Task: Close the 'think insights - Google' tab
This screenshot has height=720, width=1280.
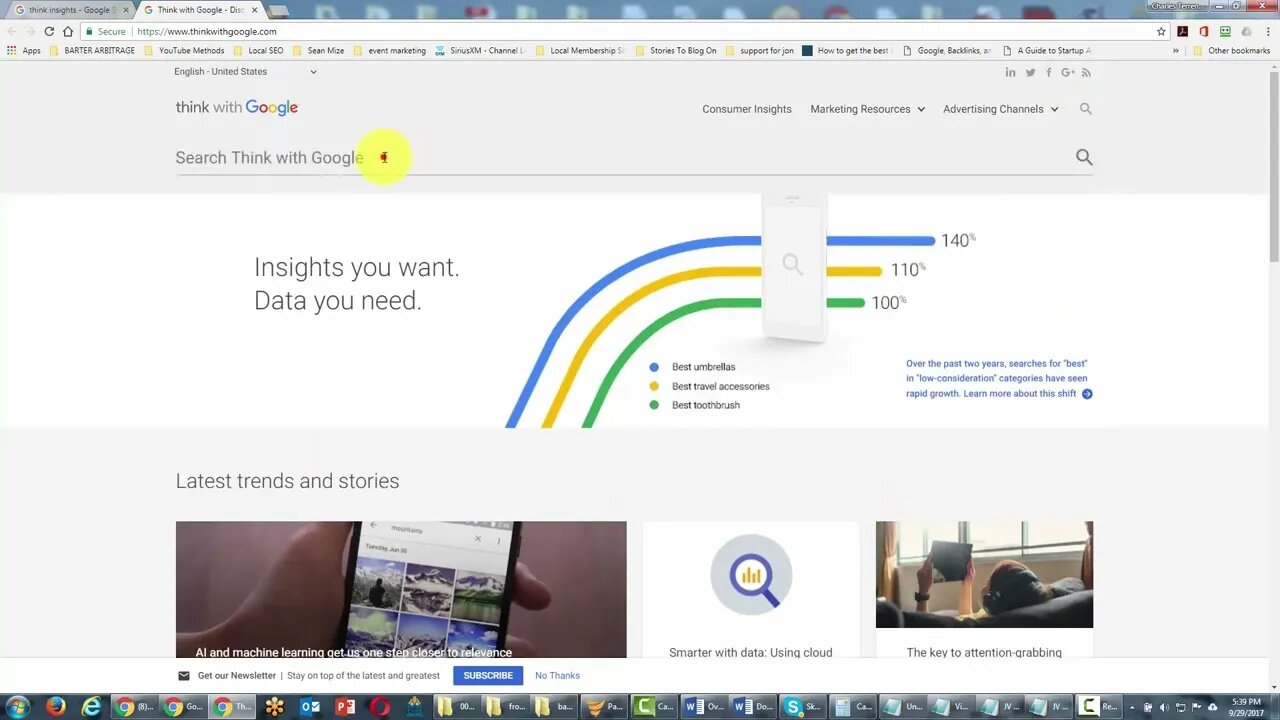Action: (125, 10)
